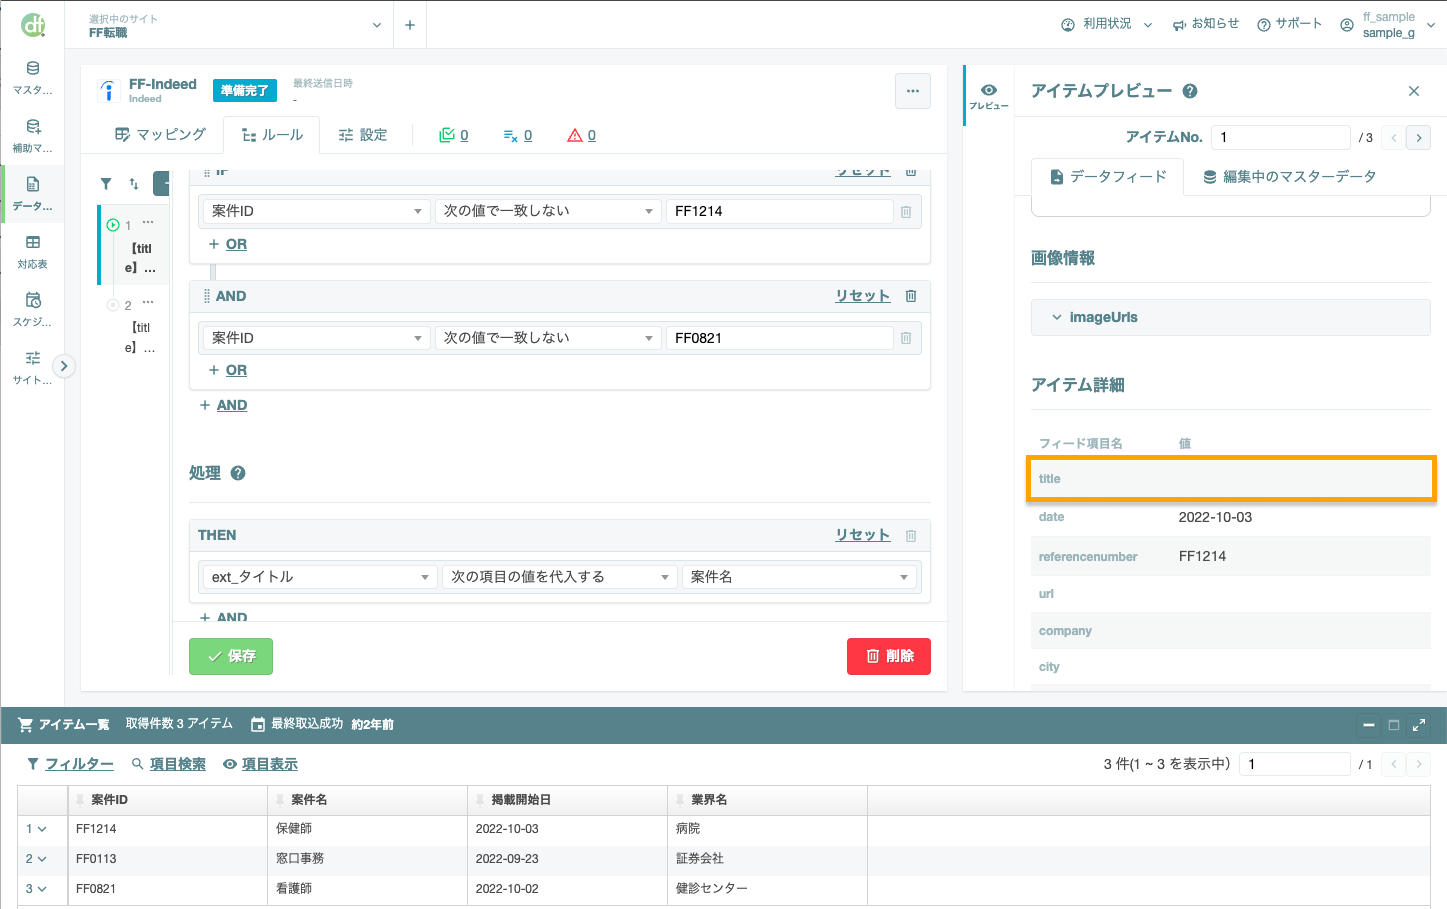Open the マスタ sidebar section

point(33,78)
